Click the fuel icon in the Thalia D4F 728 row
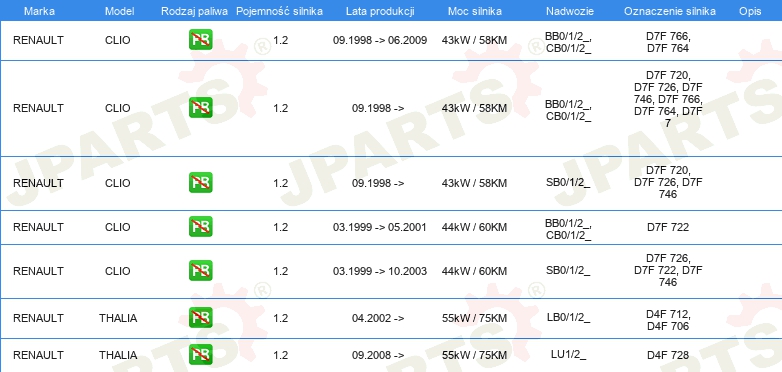 pos(200,355)
